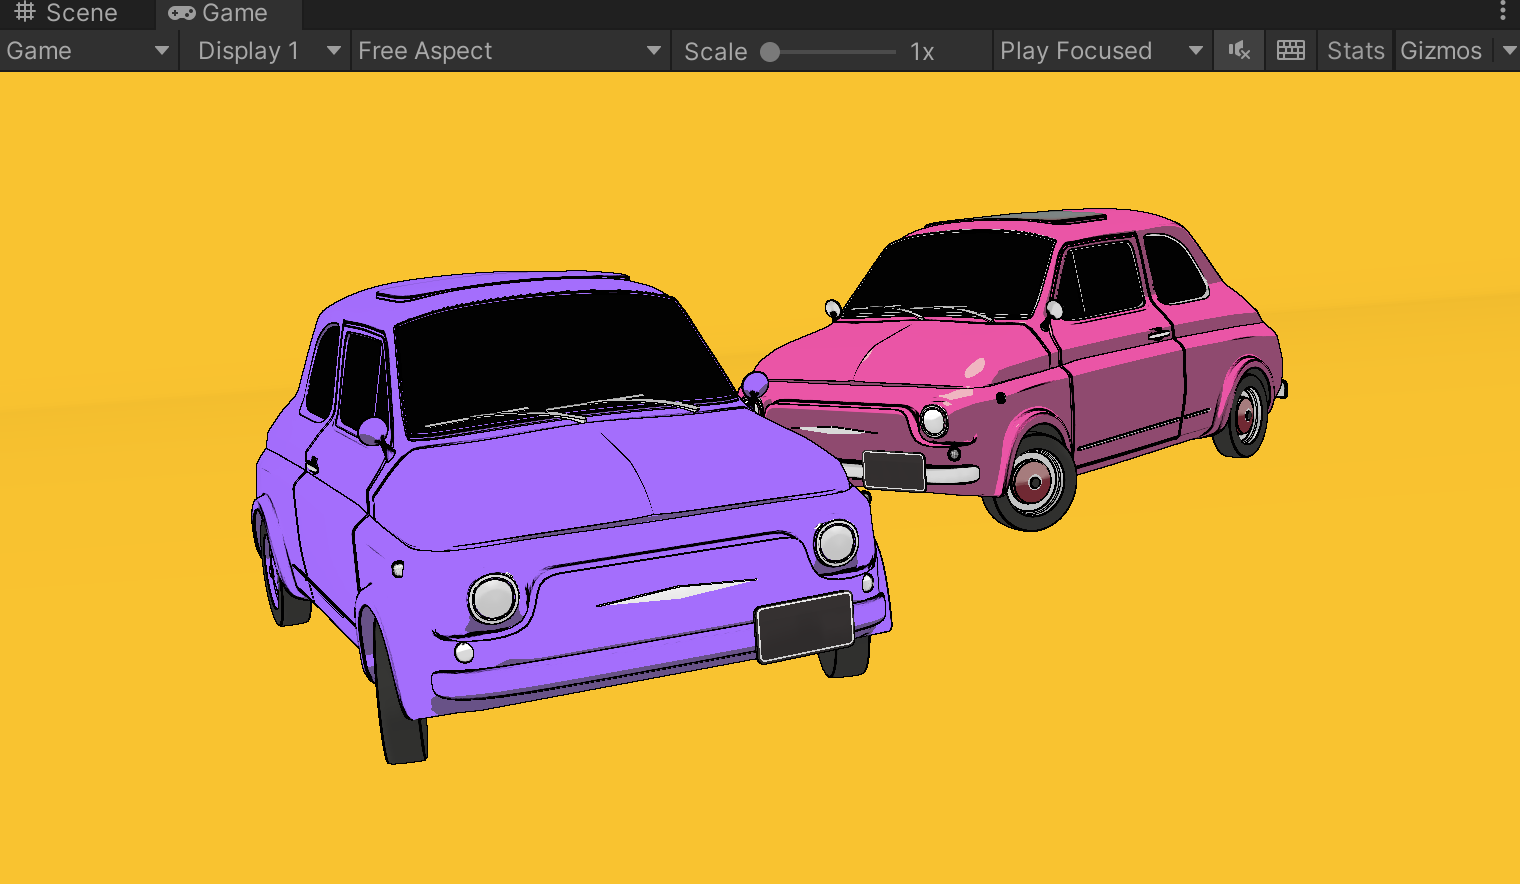1520x884 pixels.
Task: Switch to the Scene tab
Action: click(78, 13)
